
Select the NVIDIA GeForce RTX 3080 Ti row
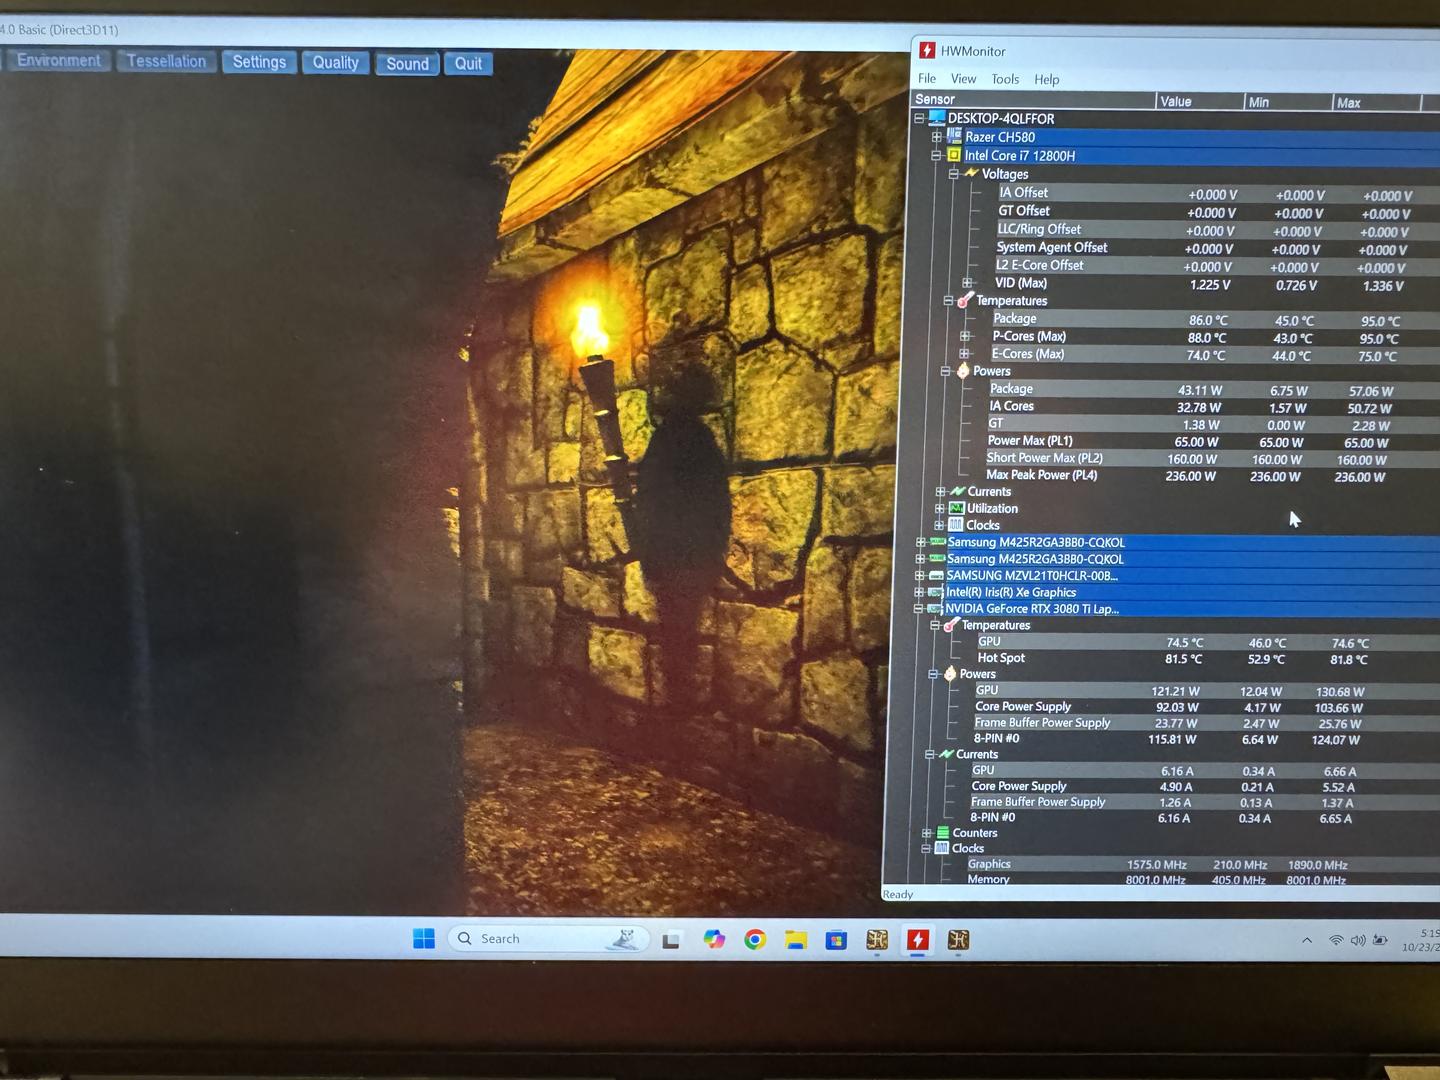click(x=1031, y=609)
